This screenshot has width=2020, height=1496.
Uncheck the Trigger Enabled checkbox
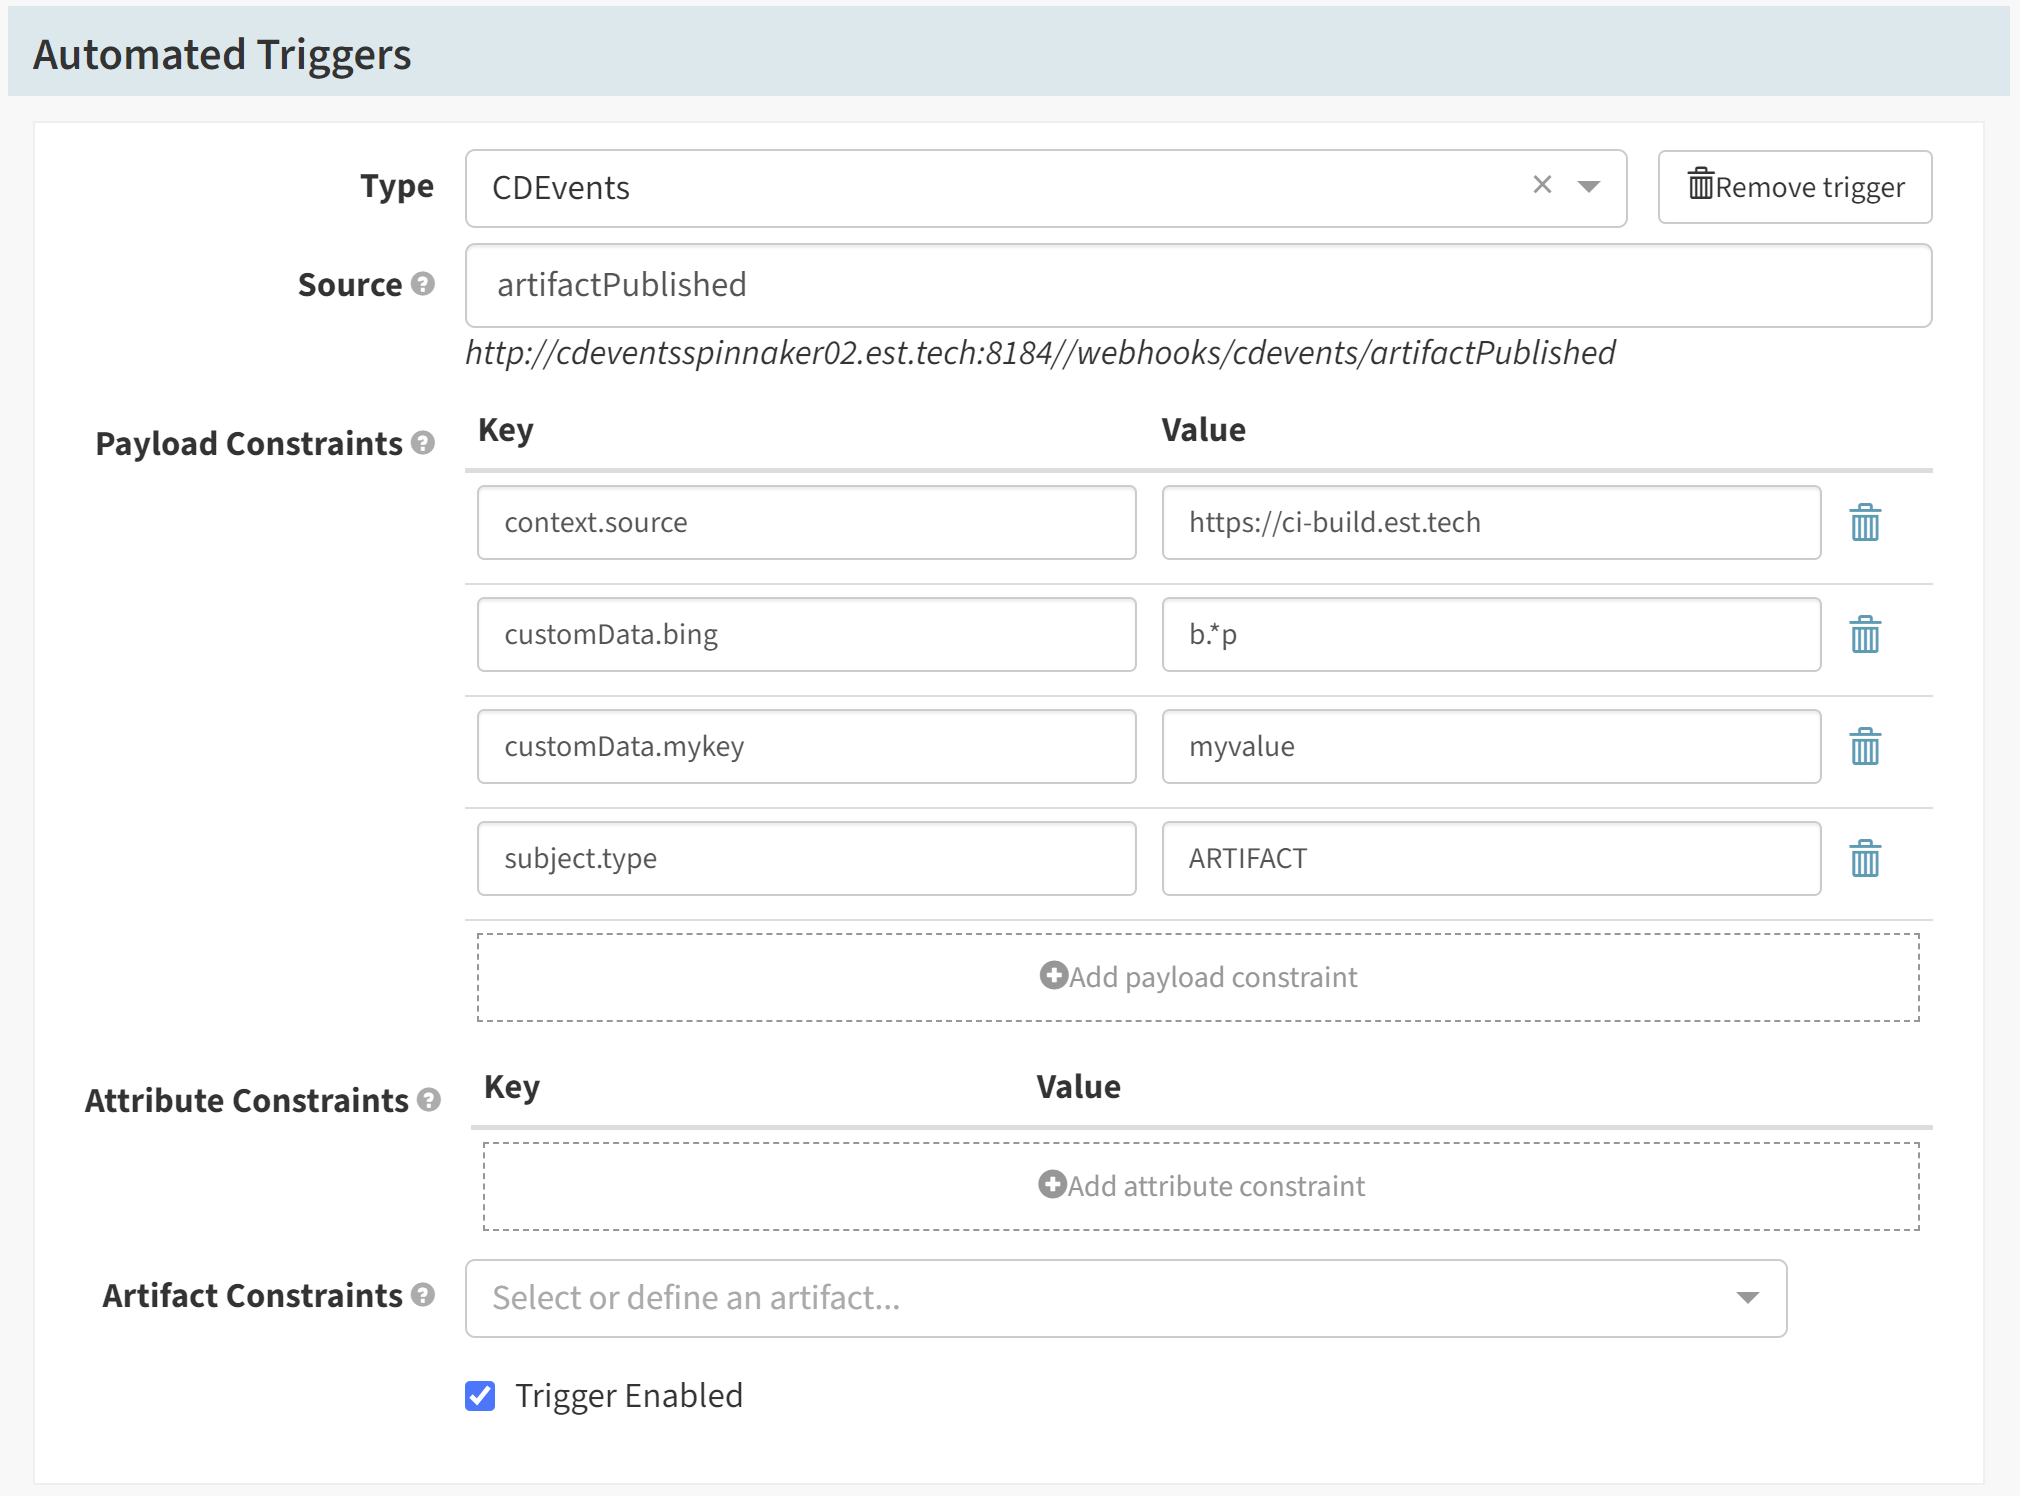480,1395
